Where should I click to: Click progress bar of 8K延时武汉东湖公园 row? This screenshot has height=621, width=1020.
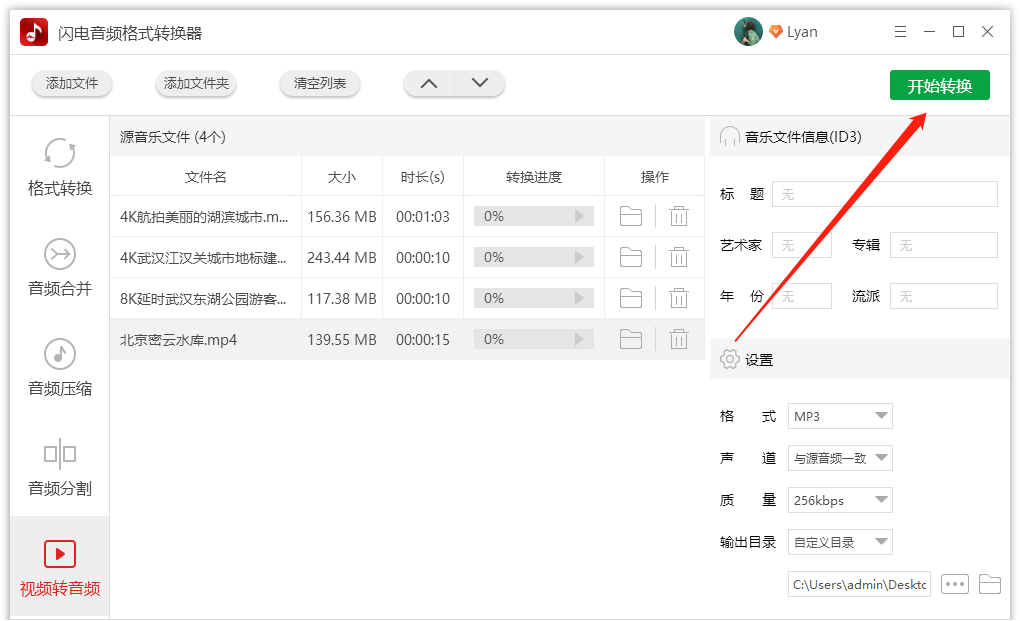pyautogui.click(x=533, y=298)
